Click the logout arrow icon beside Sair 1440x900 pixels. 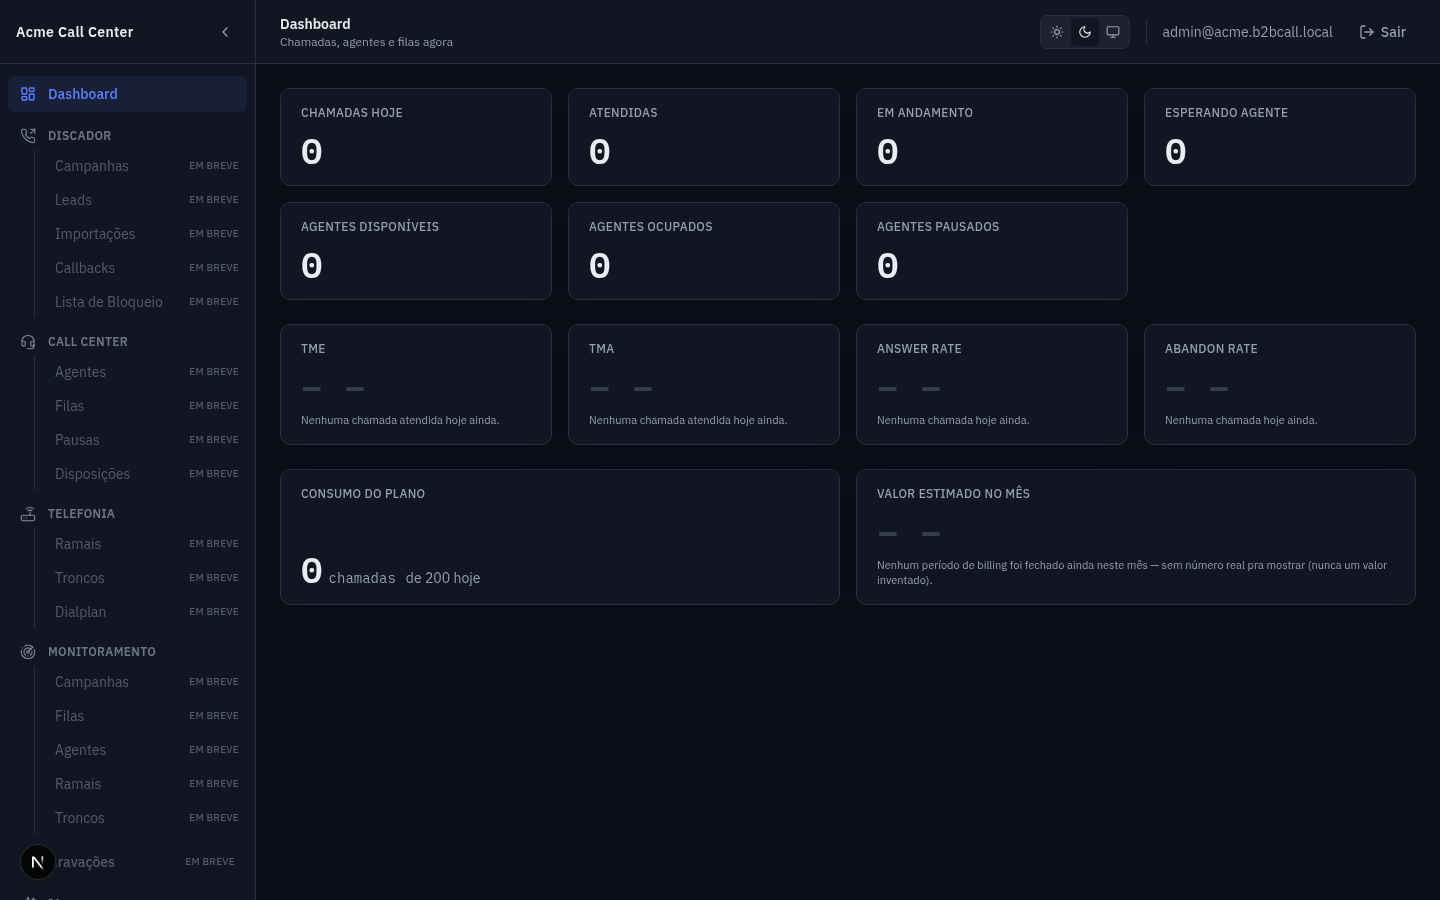pos(1366,32)
